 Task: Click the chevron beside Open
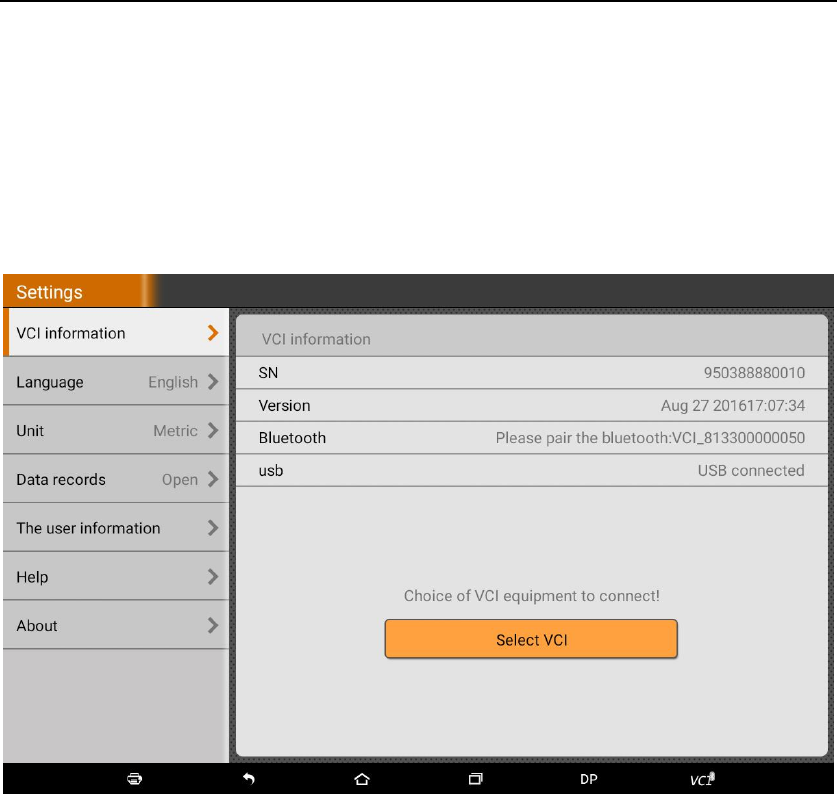click(x=213, y=479)
